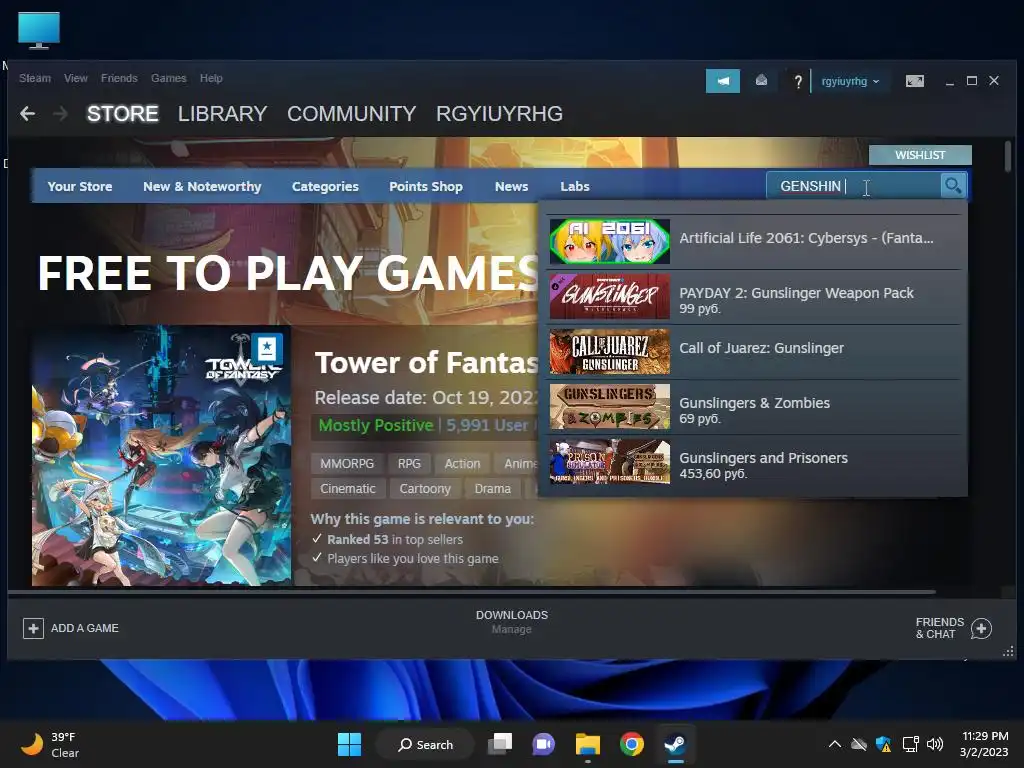Show hidden system tray icons
1024x768 pixels.
[x=835, y=744]
